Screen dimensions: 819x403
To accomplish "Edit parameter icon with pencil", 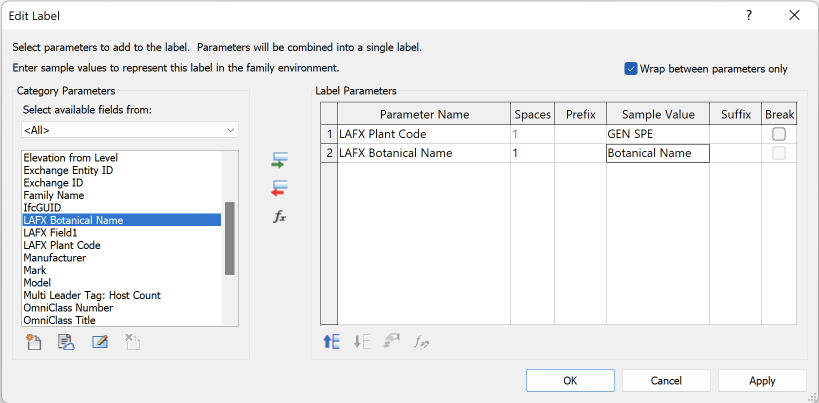I will pos(100,342).
